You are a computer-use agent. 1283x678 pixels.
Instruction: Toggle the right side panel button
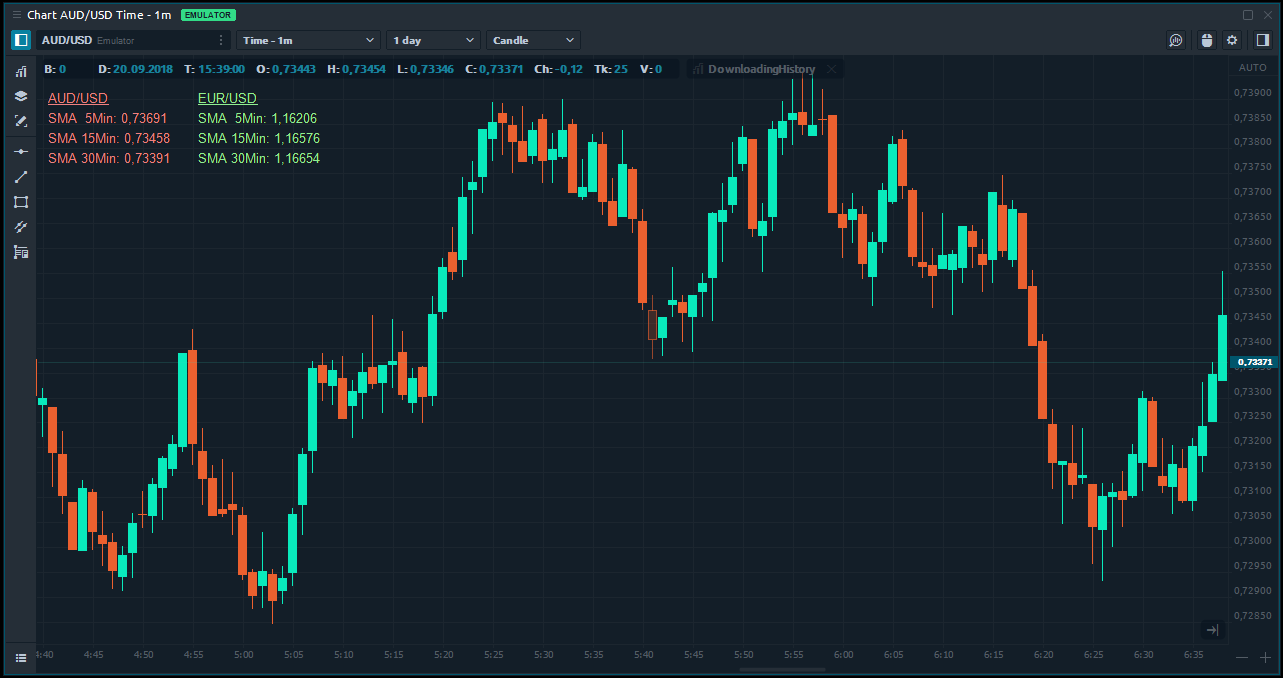tap(1262, 40)
